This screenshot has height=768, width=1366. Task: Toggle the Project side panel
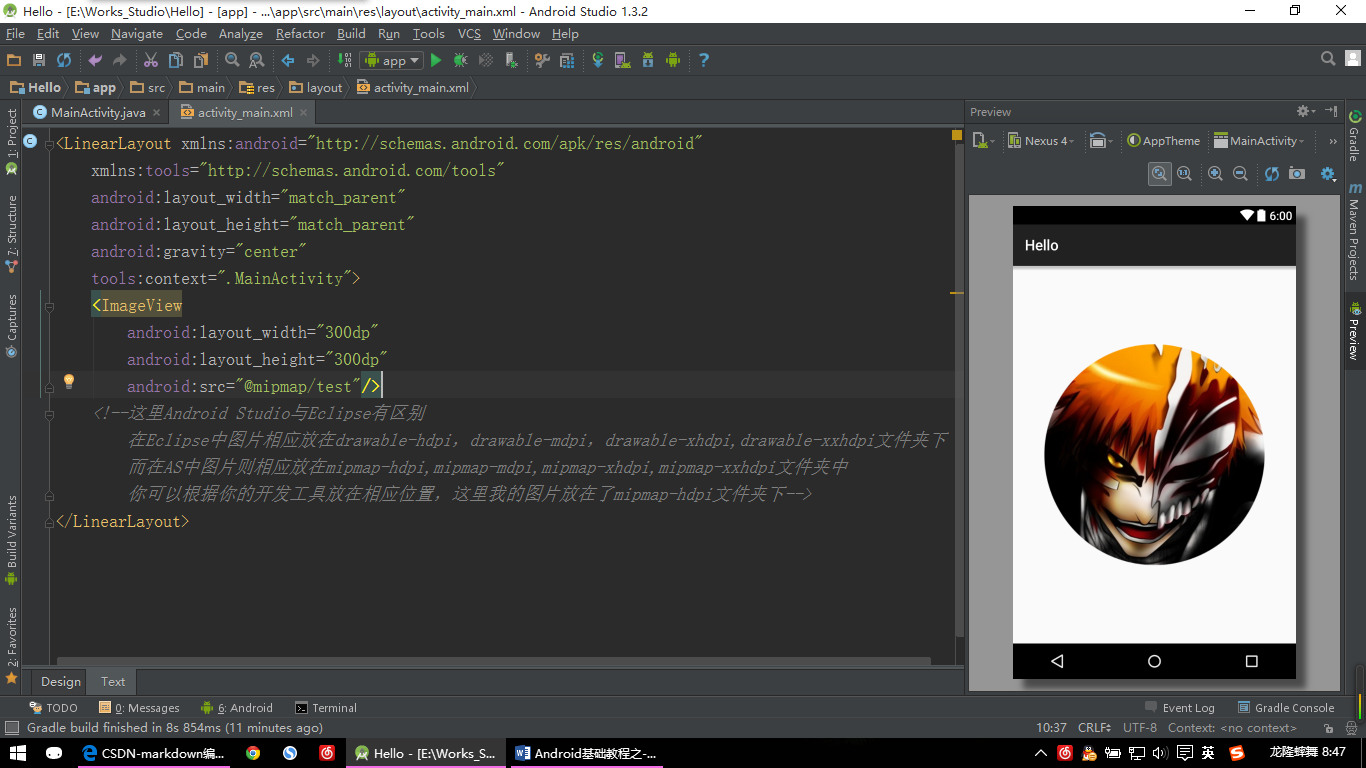point(12,141)
